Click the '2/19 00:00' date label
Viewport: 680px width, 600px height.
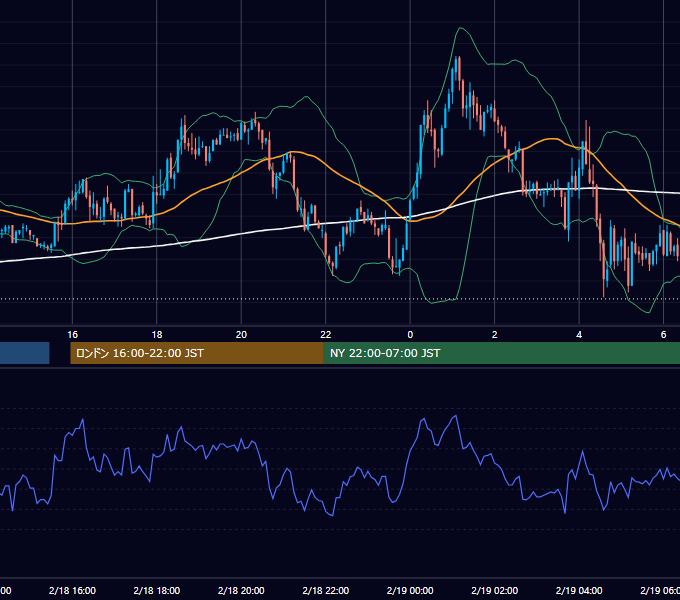[410, 590]
